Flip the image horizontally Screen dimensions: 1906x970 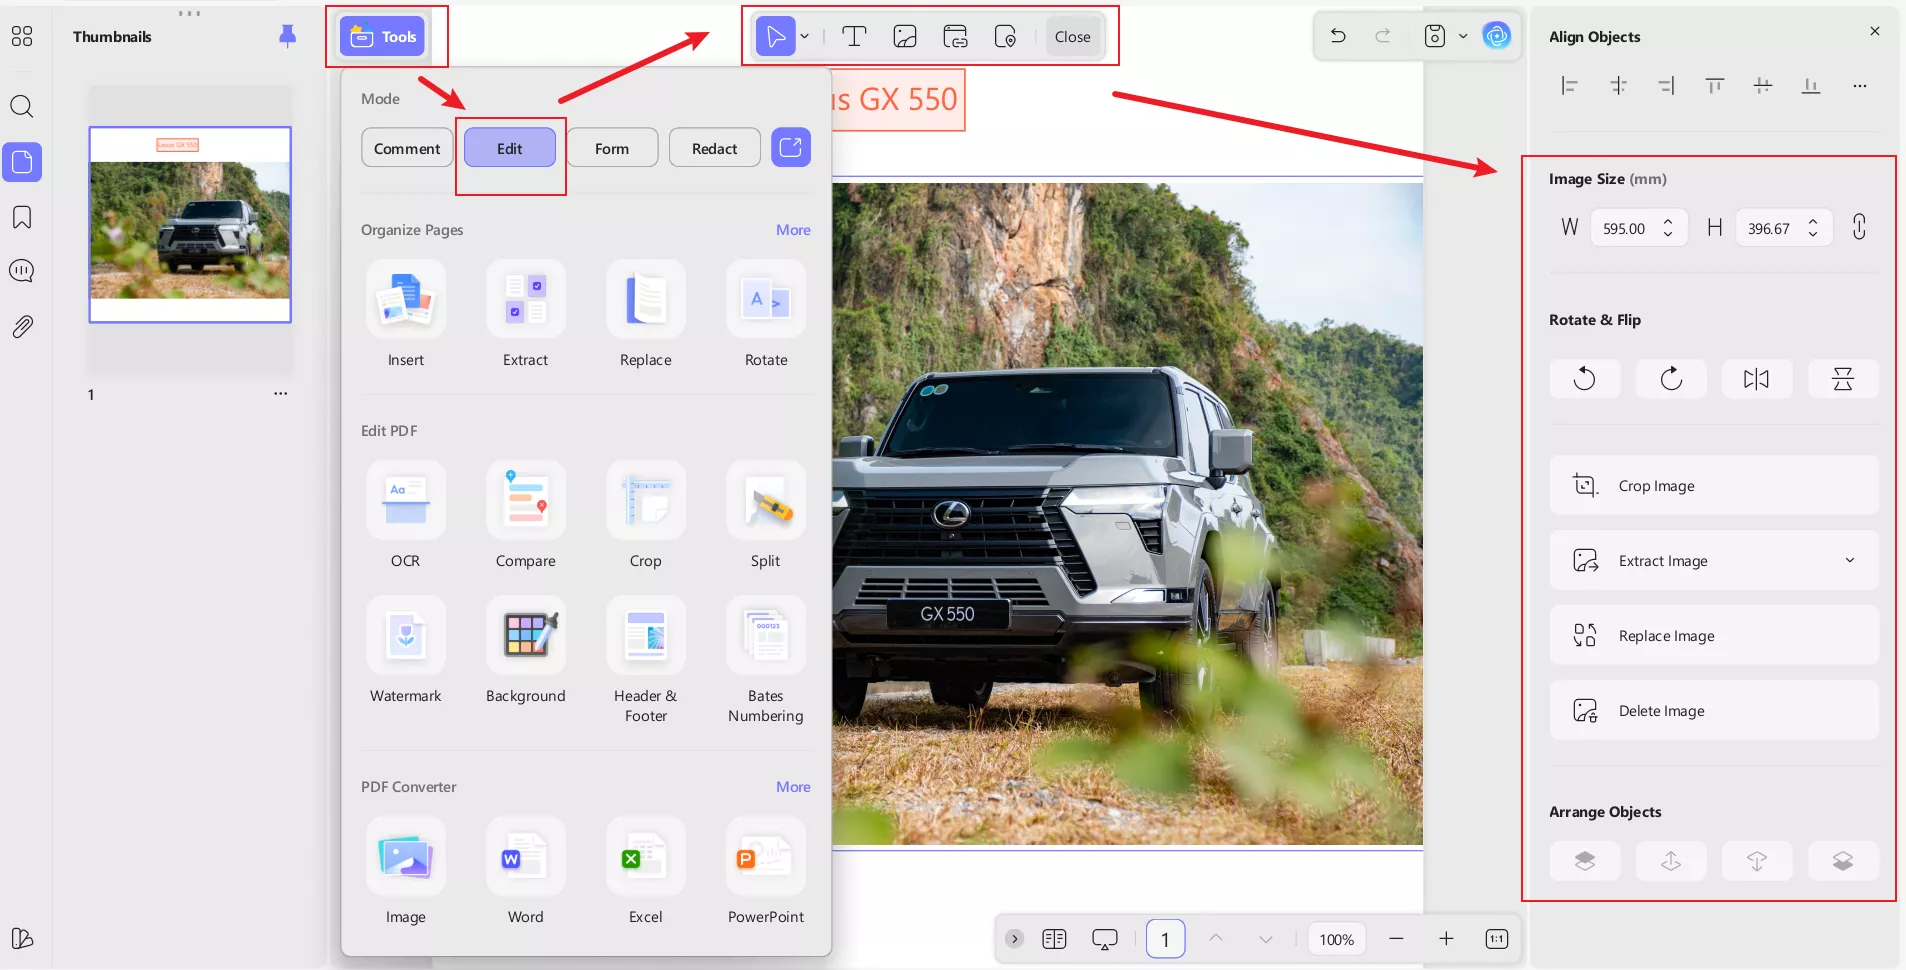point(1756,379)
